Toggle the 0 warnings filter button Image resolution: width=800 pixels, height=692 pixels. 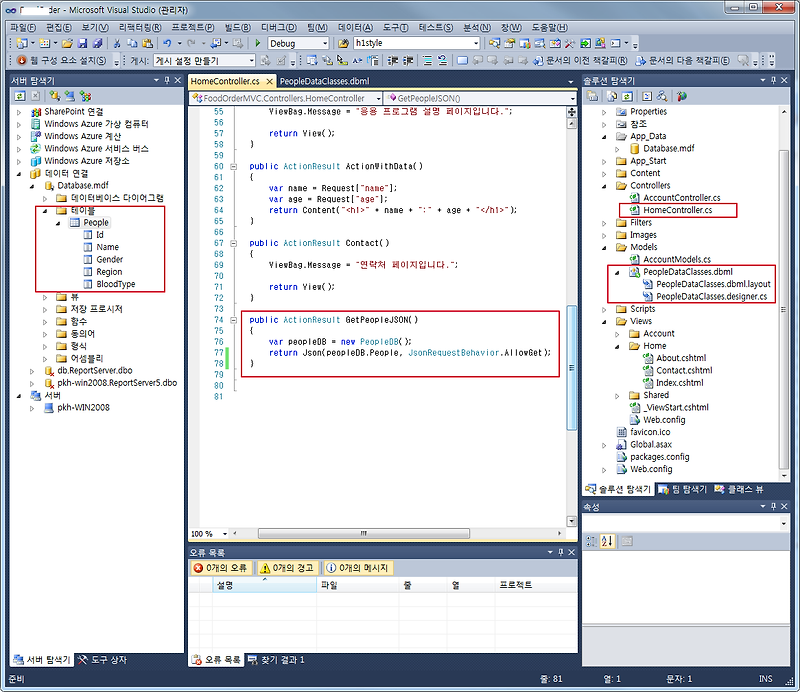(287, 568)
